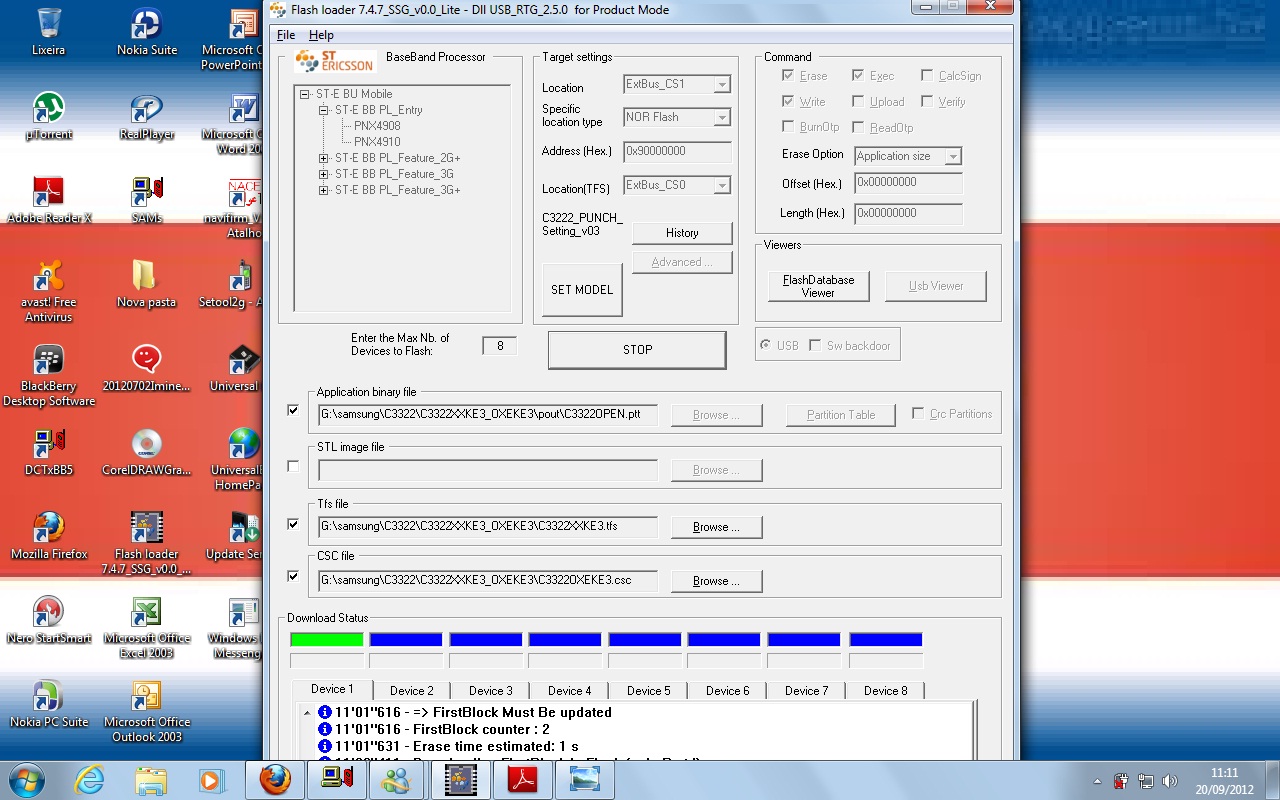
Task: Open the History button
Action: click(682, 233)
